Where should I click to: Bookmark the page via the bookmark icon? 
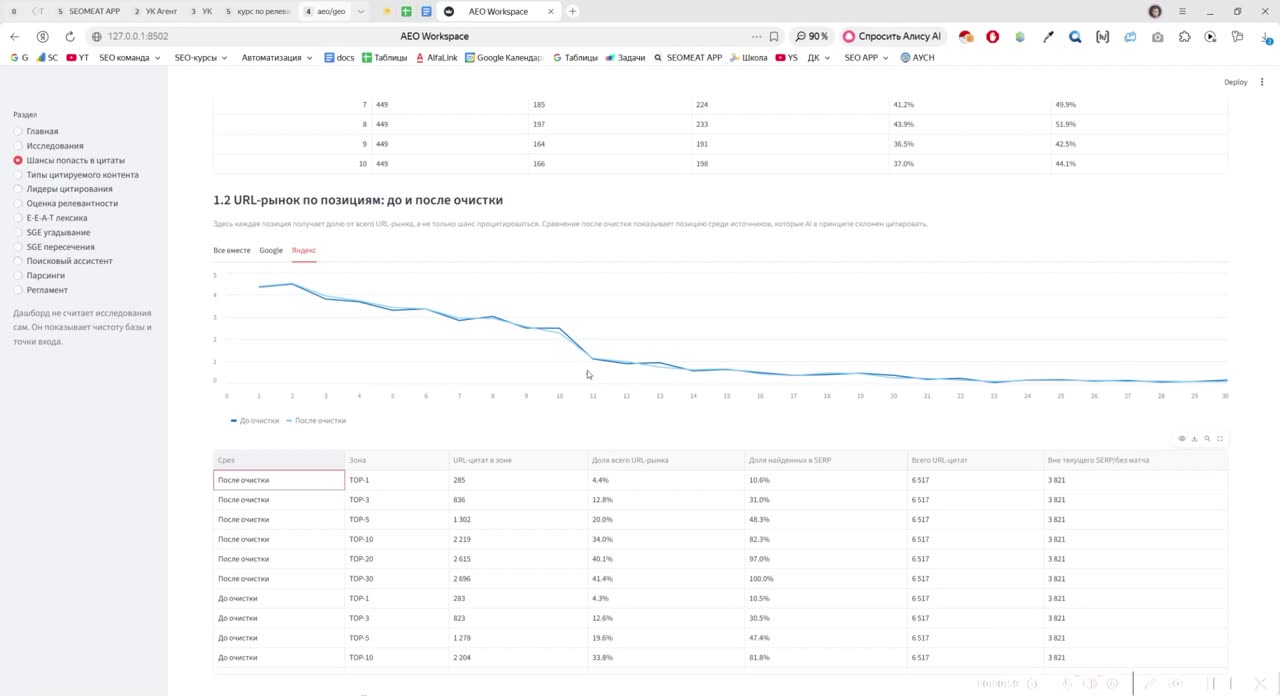tap(774, 36)
